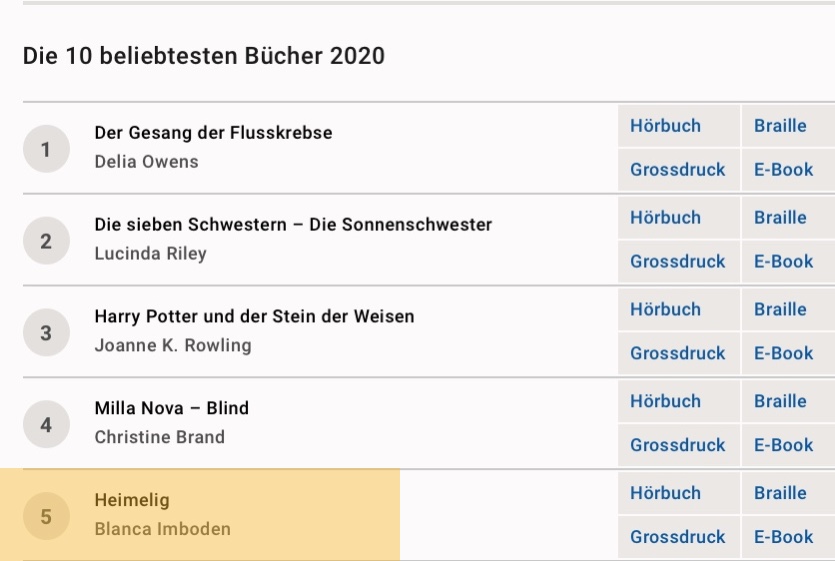Open Hörbuch link for Der Gesang der Flusskrebse
835x561 pixels.
point(678,126)
